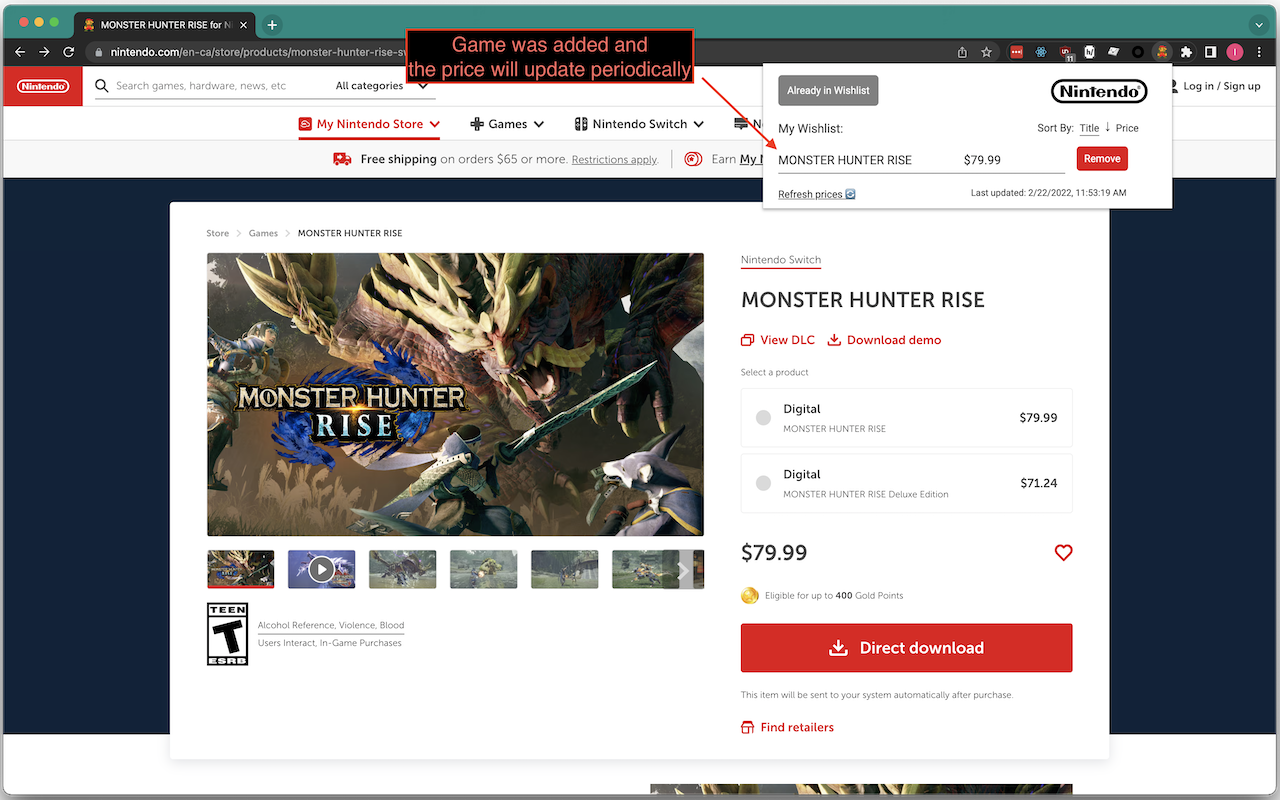Open the uBlock Origin shield icon
The image size is (1280, 800).
[1065, 52]
